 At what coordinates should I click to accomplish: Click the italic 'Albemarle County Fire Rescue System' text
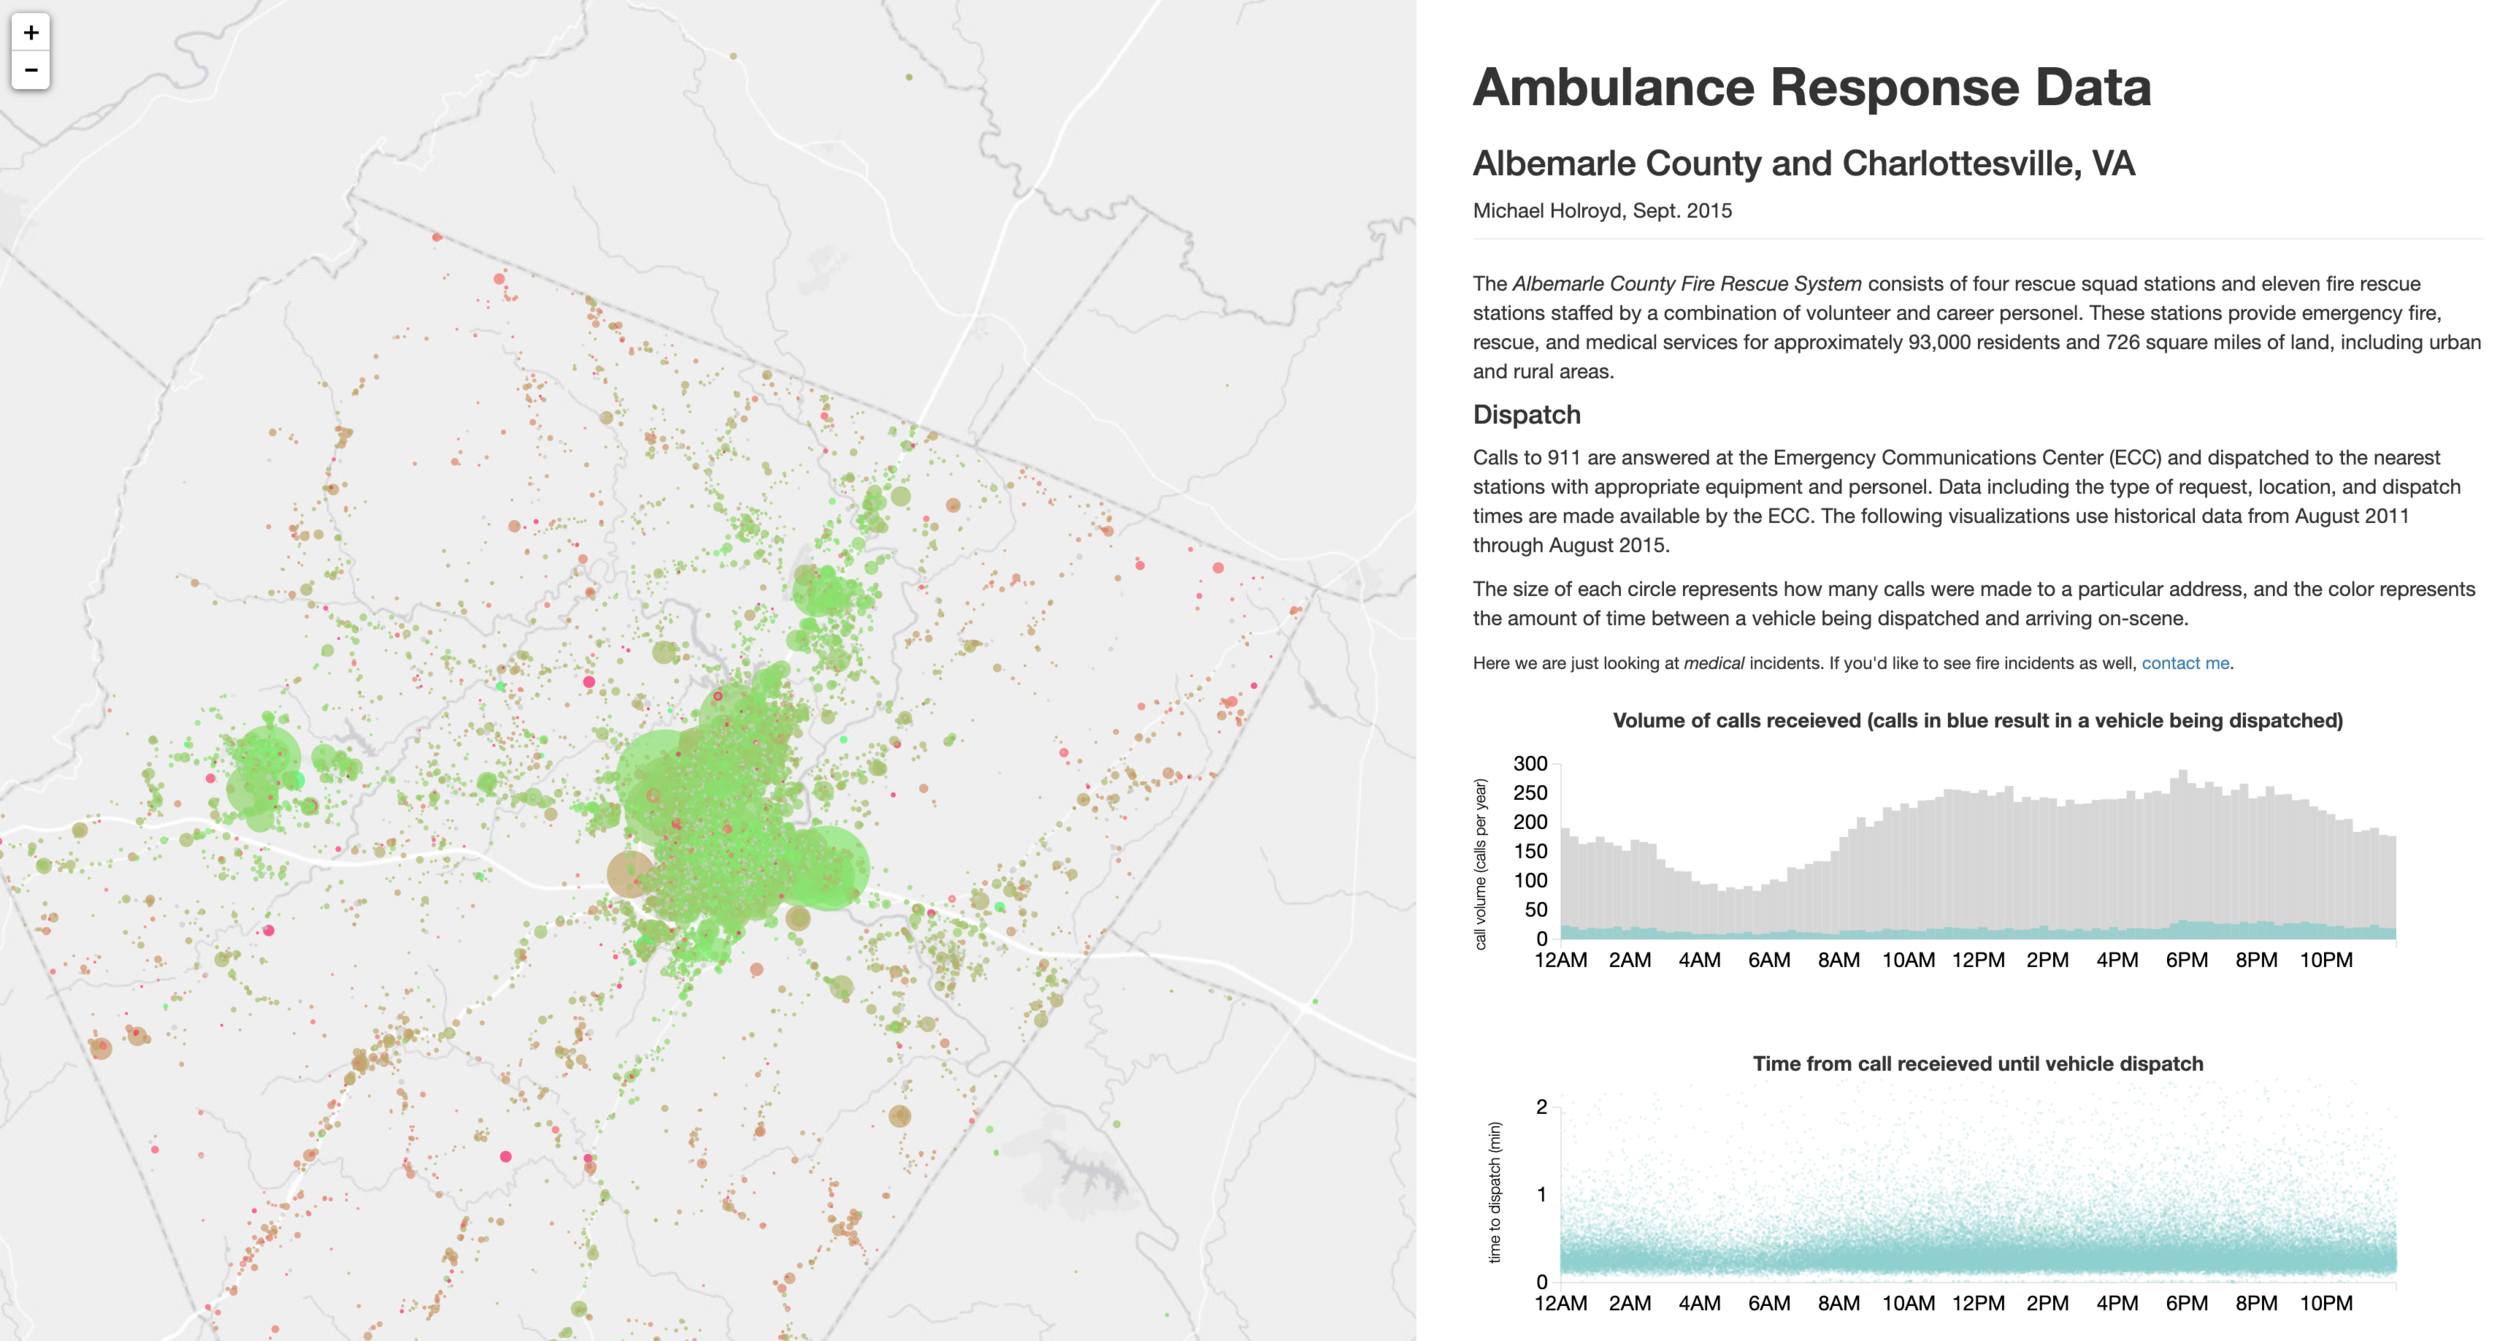(x=1686, y=284)
